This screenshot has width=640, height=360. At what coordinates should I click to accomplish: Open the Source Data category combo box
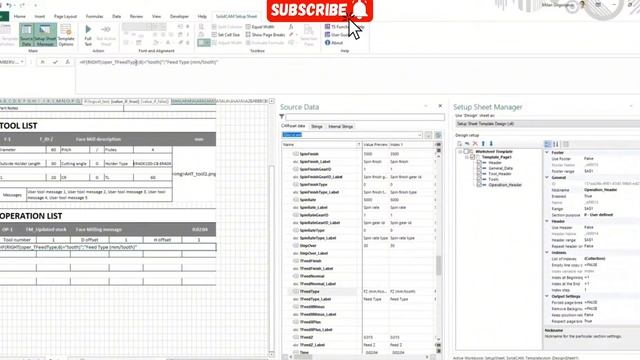pyautogui.click(x=352, y=135)
